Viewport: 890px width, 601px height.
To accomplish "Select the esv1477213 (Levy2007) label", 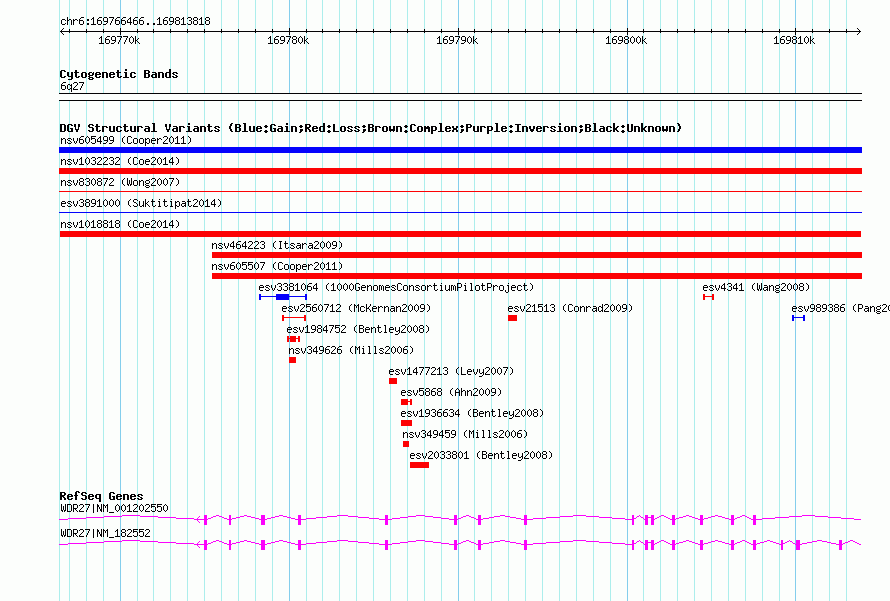I will [x=451, y=371].
